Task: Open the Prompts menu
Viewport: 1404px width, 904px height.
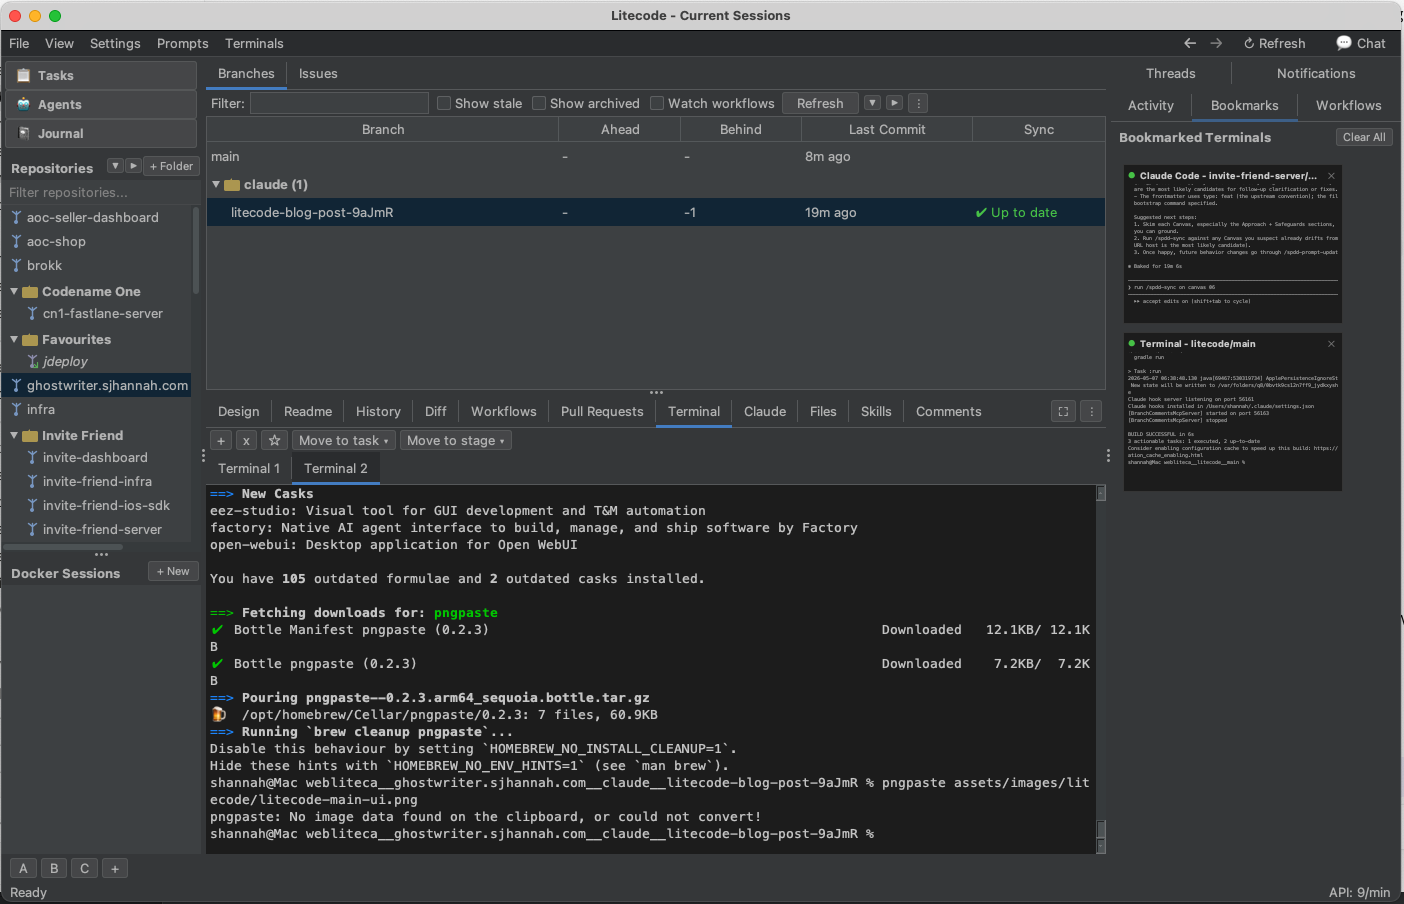Action: coord(183,43)
